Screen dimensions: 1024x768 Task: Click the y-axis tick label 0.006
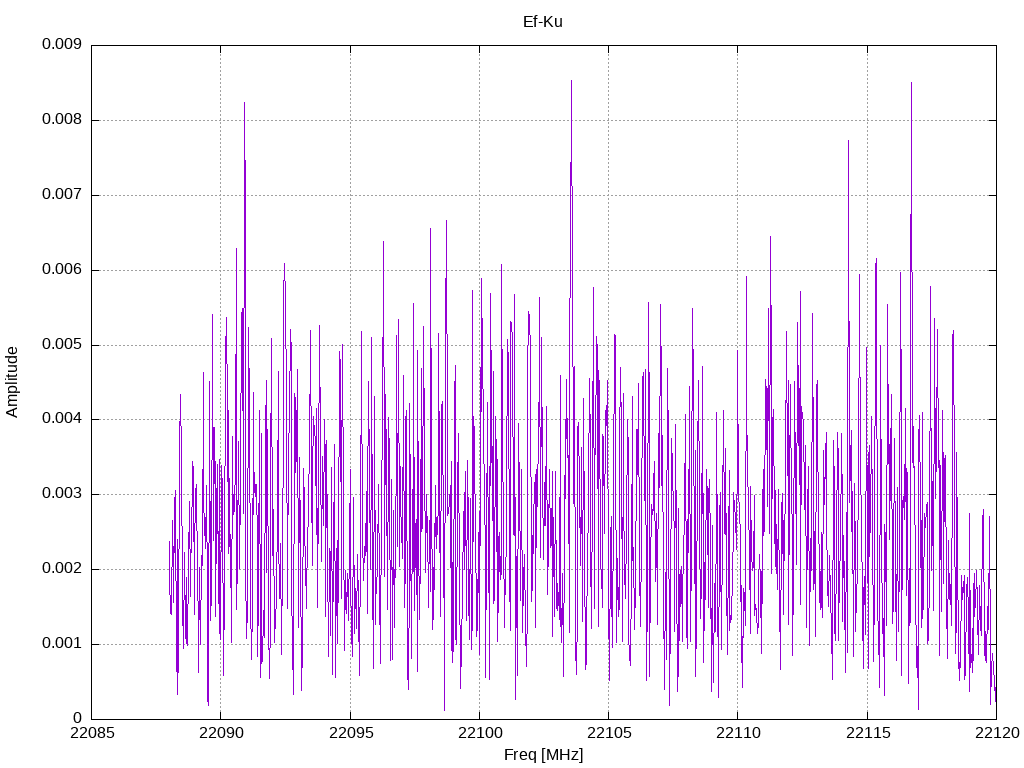62,270
